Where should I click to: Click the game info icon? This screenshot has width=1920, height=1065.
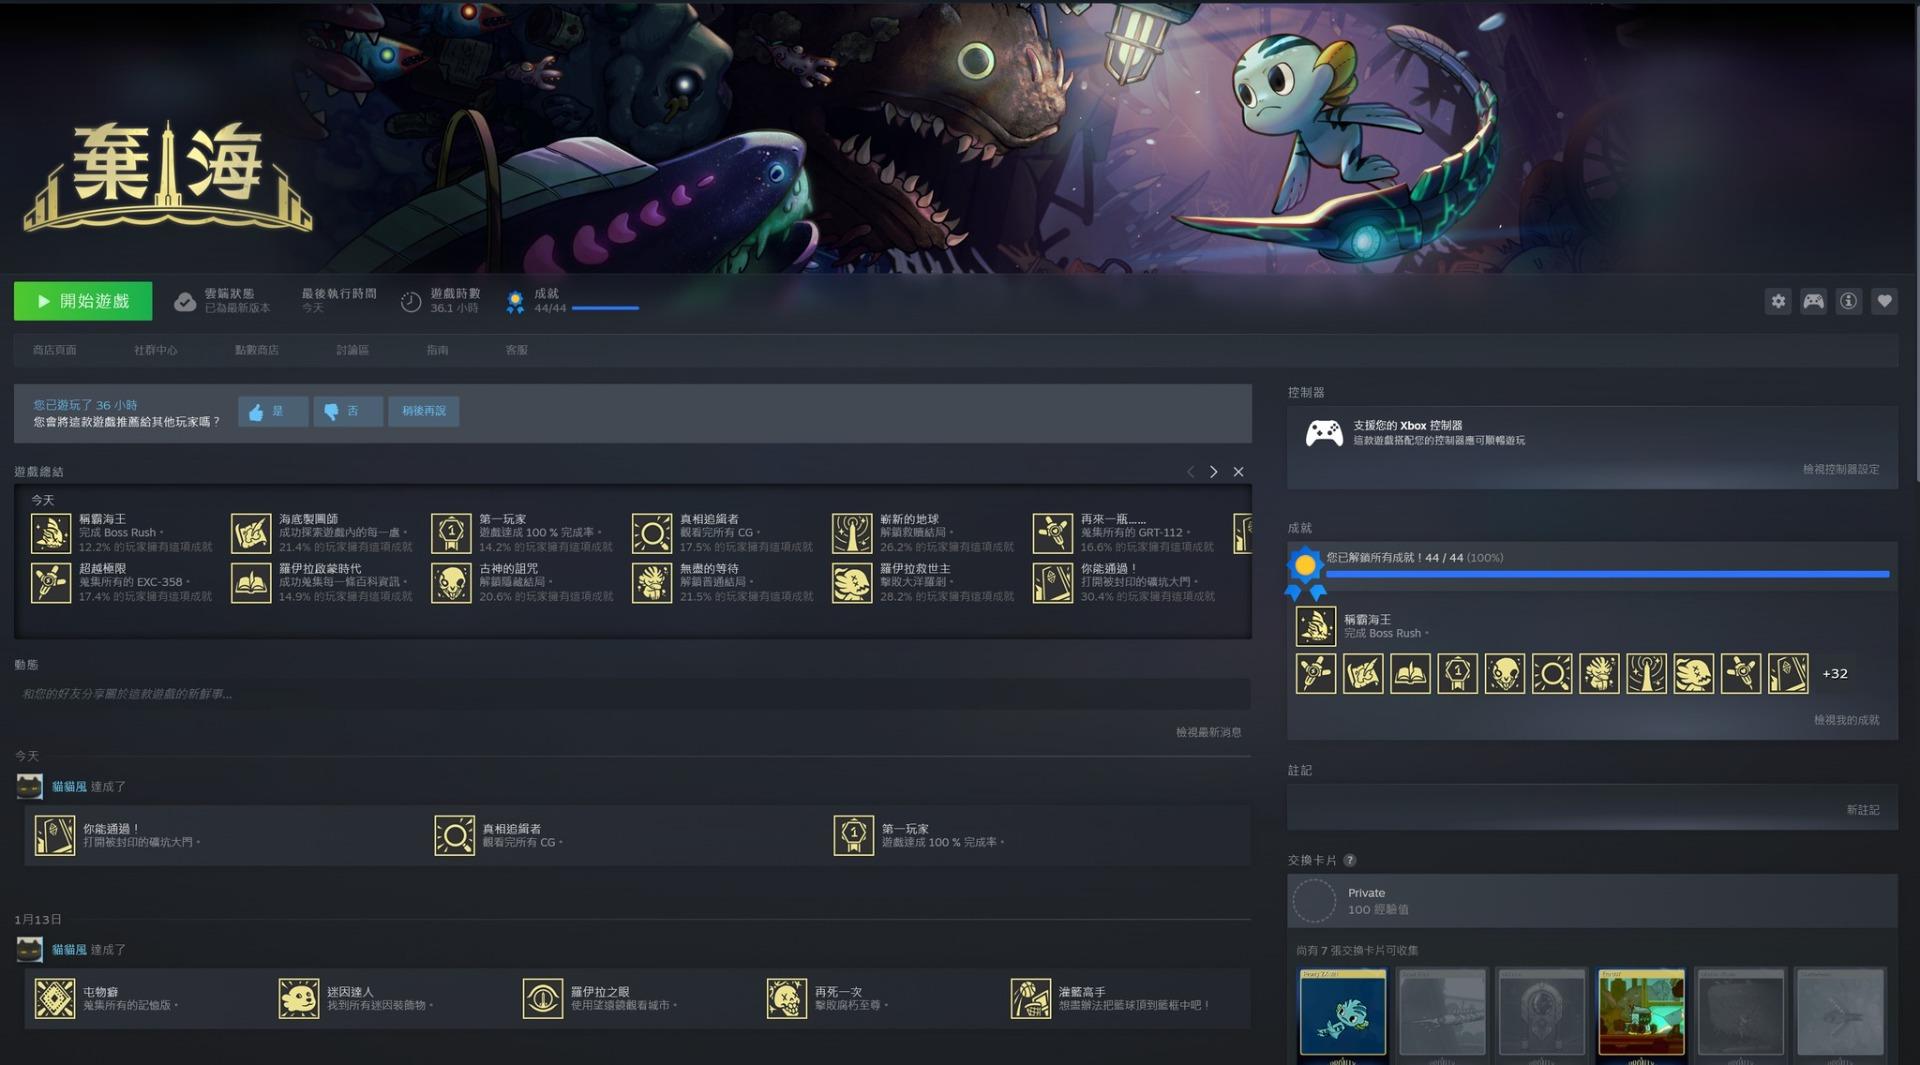[1848, 301]
